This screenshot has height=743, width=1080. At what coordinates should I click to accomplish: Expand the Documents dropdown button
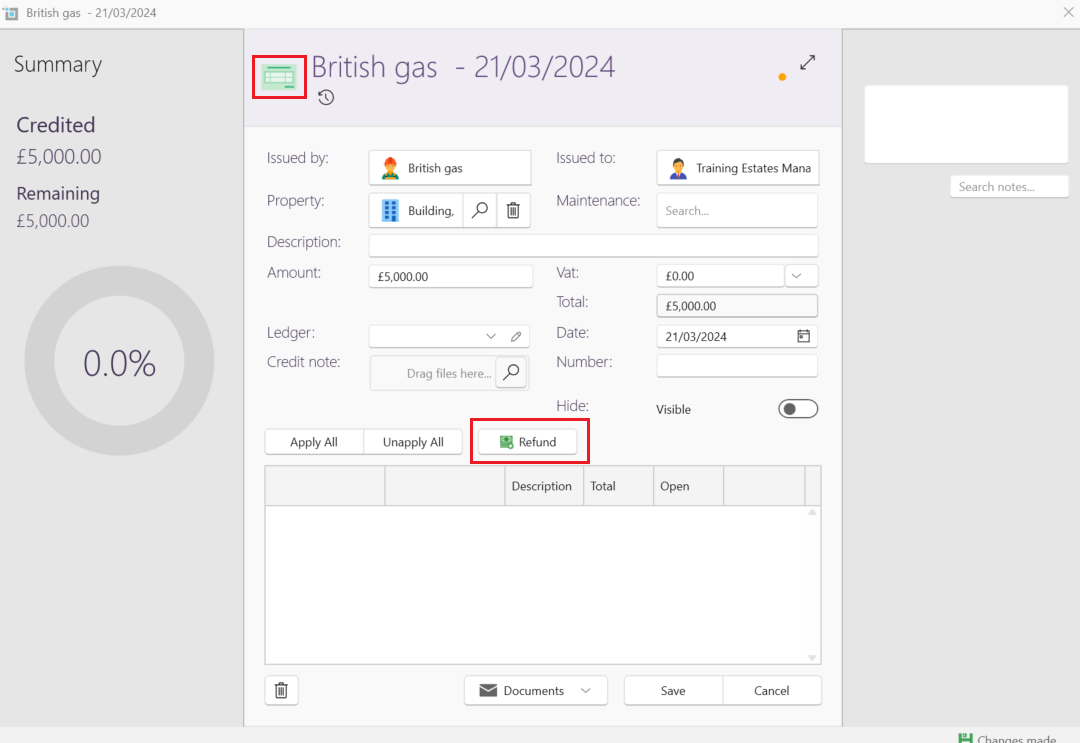tap(536, 690)
